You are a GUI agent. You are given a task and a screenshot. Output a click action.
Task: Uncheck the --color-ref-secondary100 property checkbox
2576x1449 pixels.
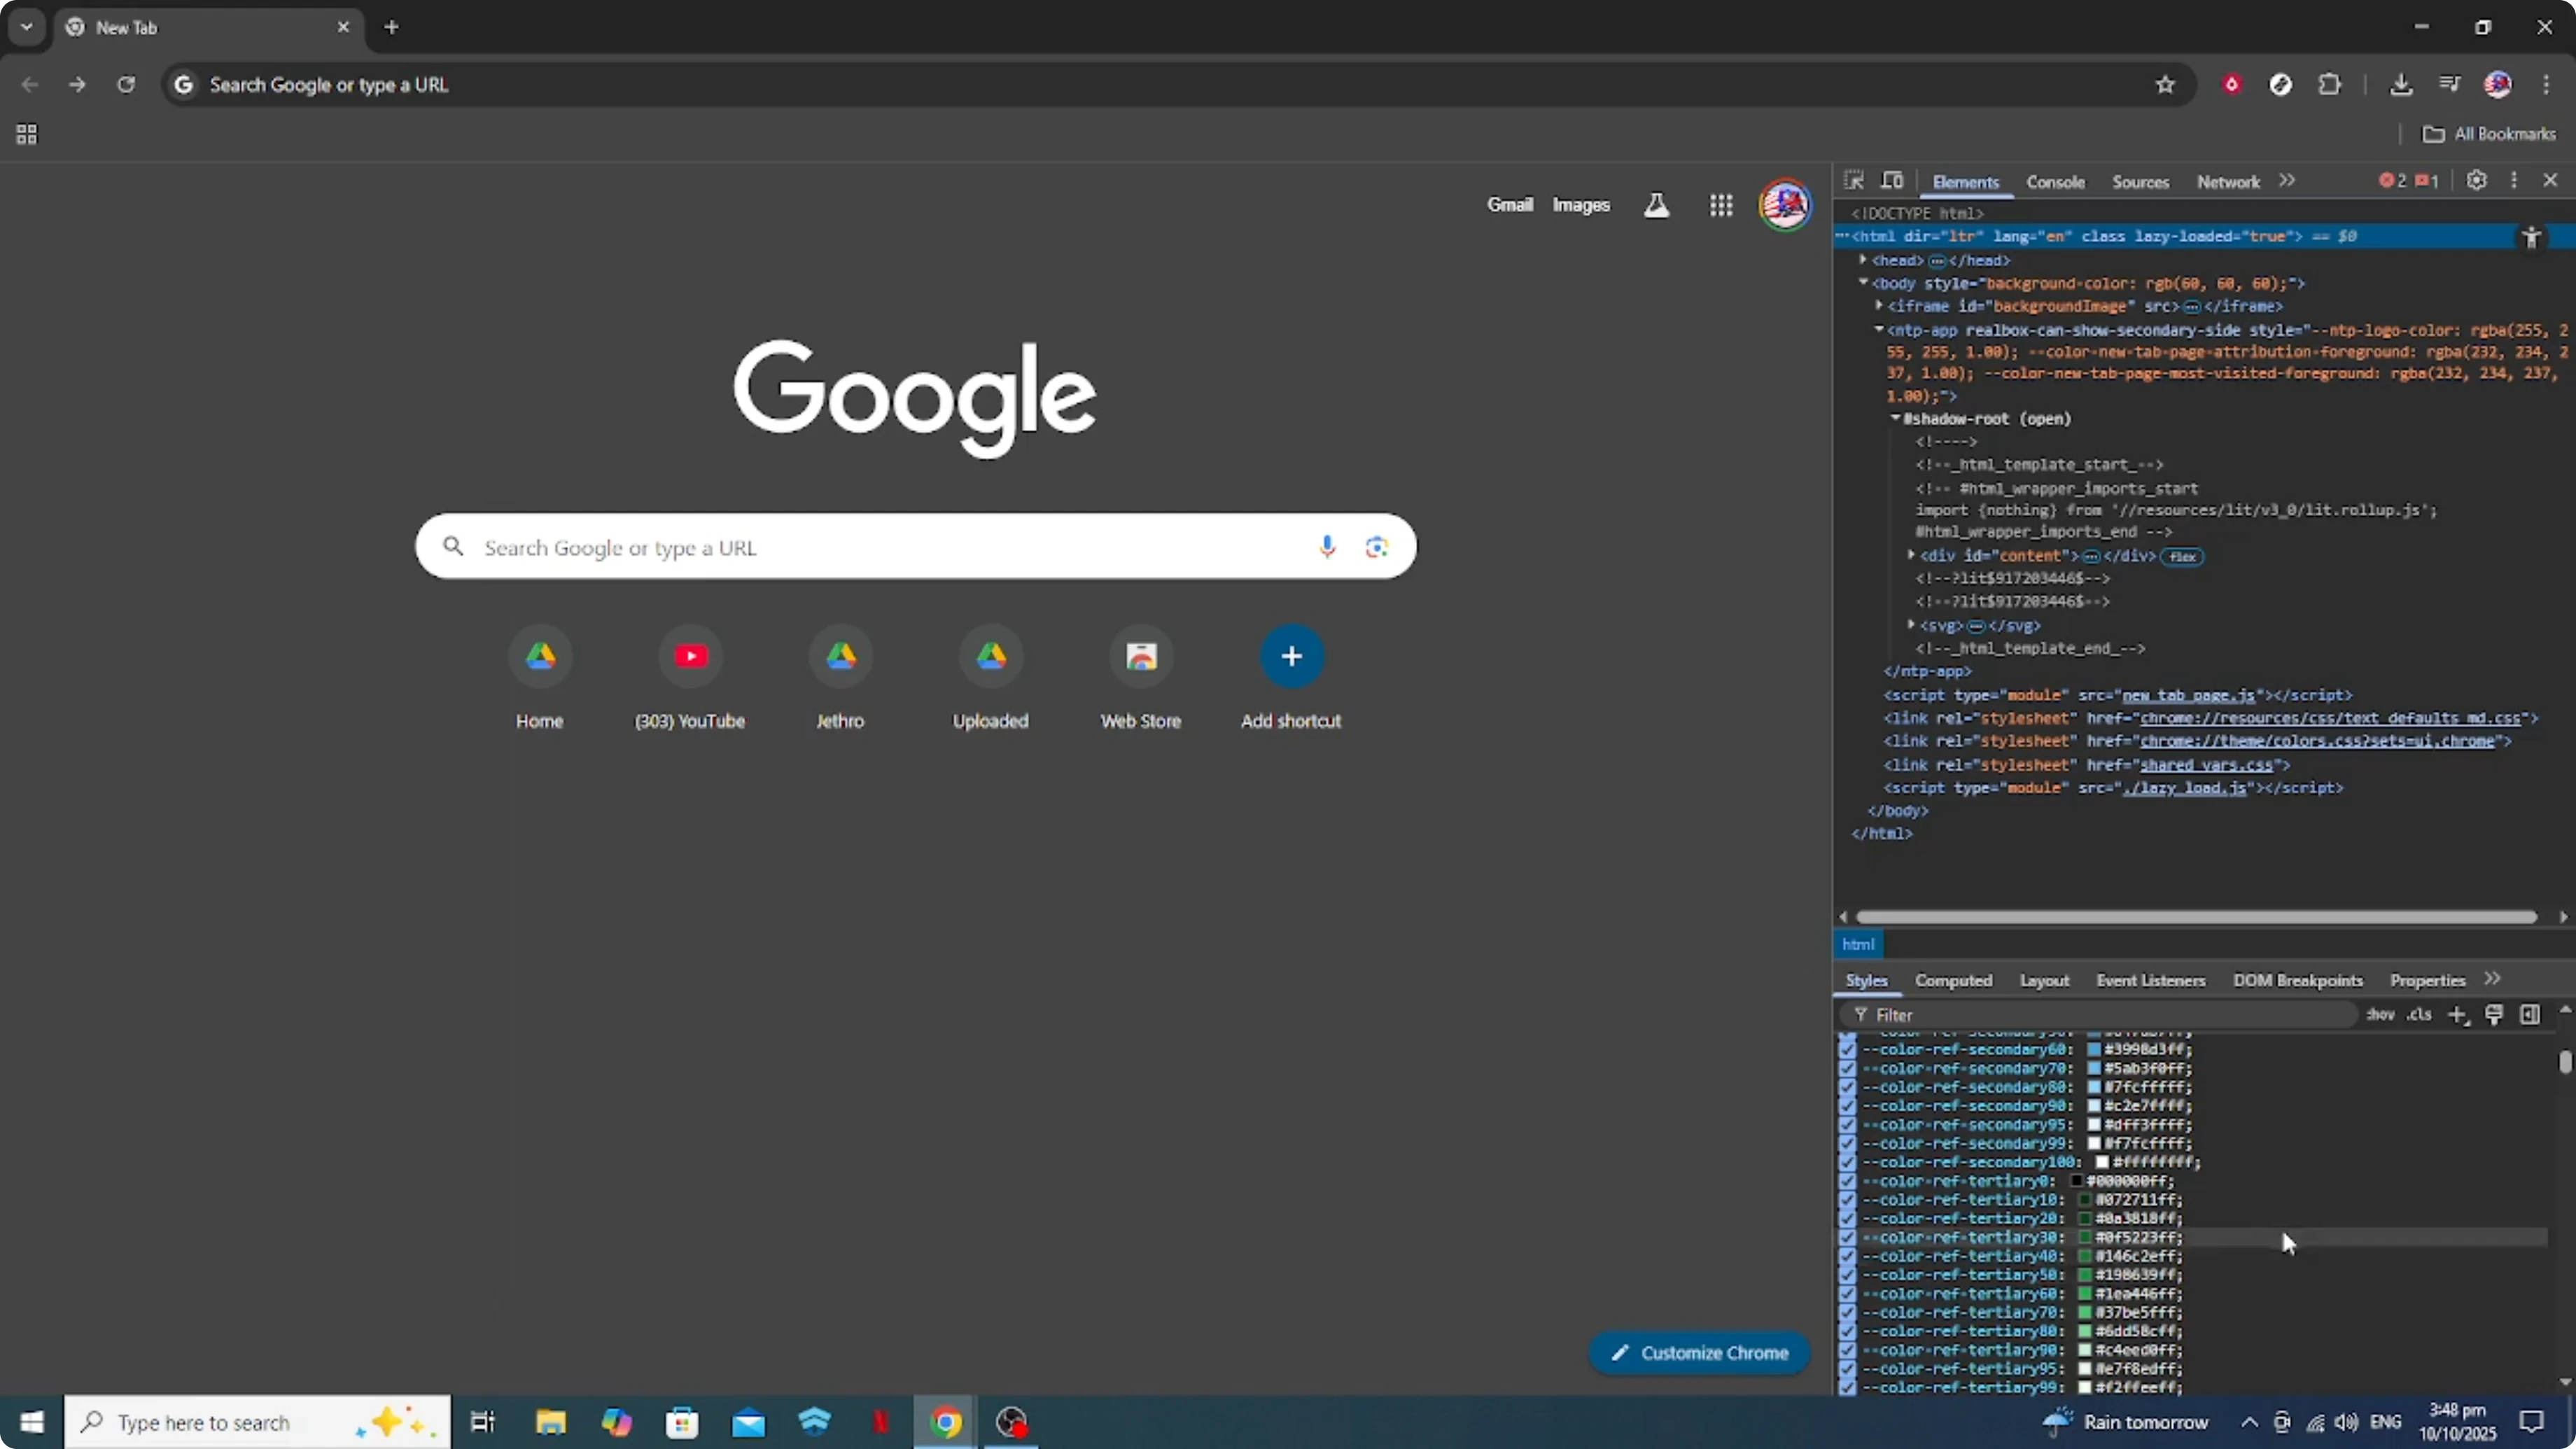click(1847, 1163)
